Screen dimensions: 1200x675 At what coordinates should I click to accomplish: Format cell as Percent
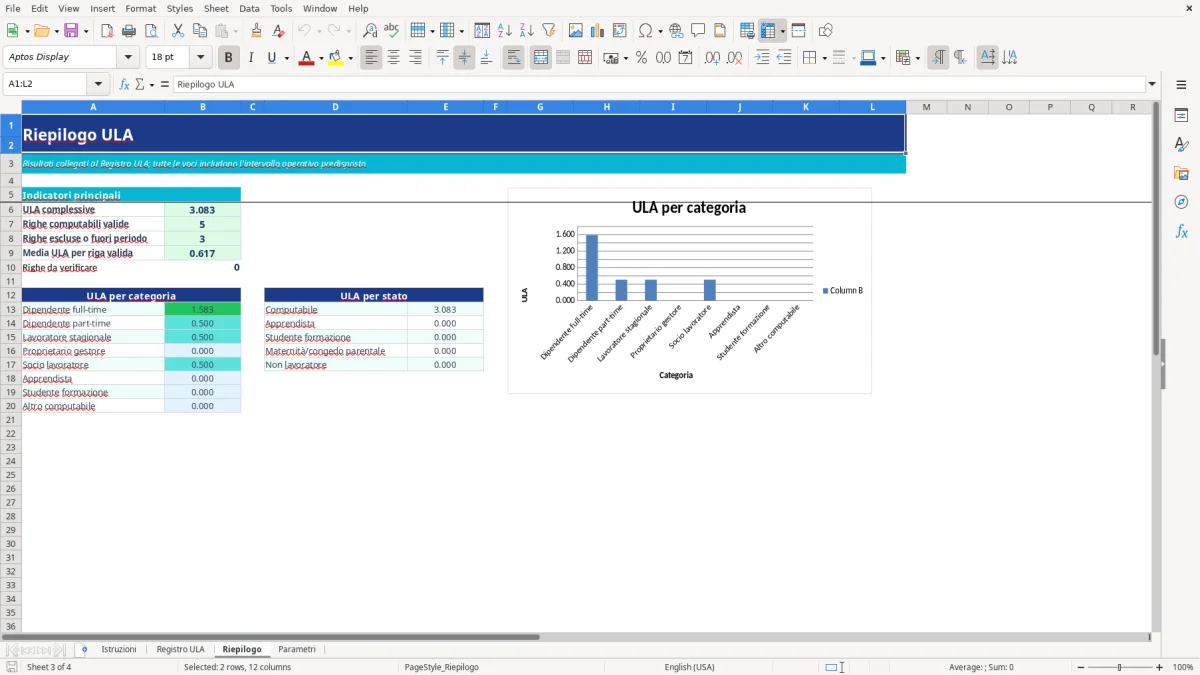coord(641,57)
